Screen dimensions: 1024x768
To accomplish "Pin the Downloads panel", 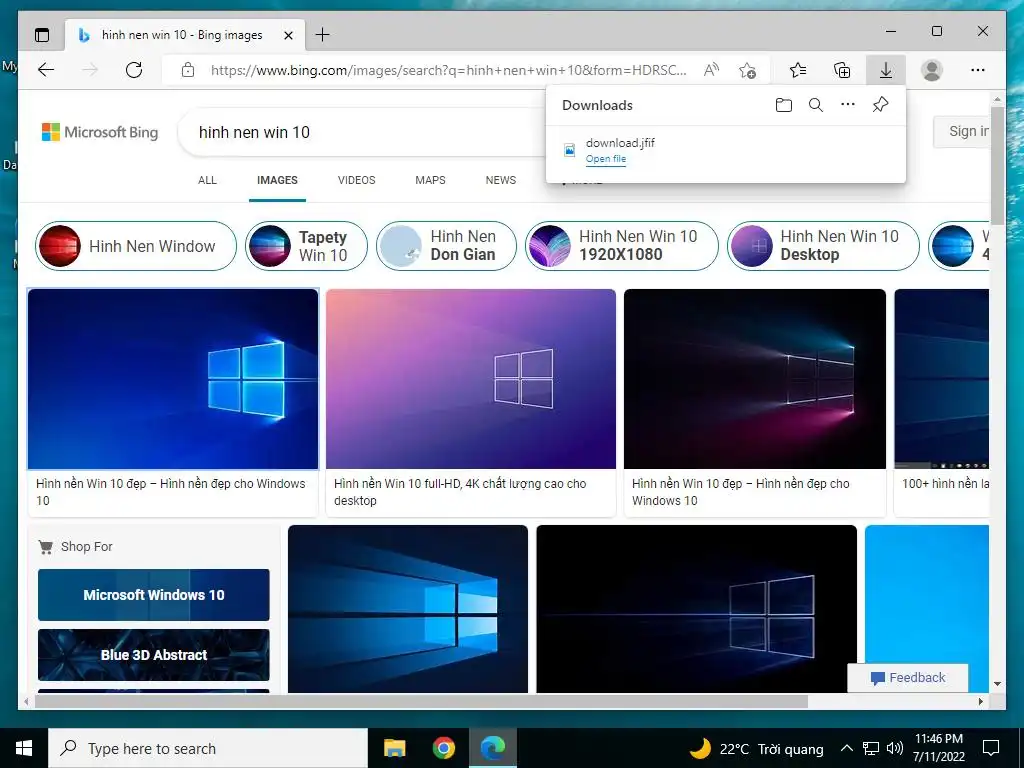I will [x=880, y=104].
